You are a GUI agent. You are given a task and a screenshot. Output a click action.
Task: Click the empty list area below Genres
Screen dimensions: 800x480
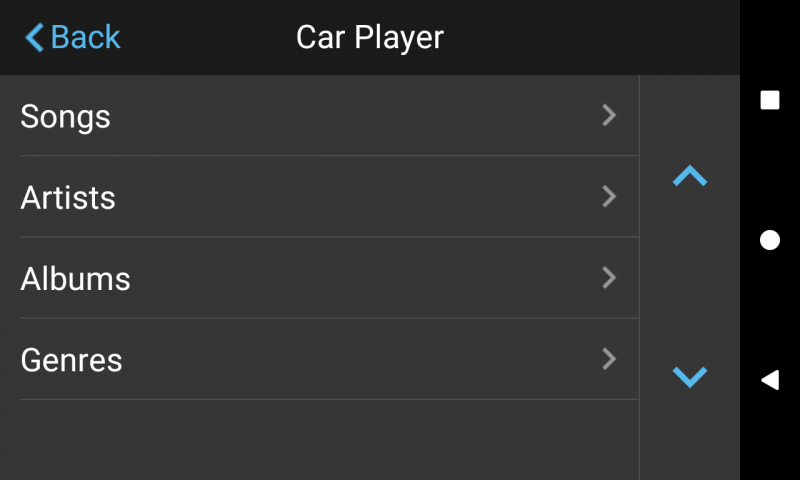330,440
